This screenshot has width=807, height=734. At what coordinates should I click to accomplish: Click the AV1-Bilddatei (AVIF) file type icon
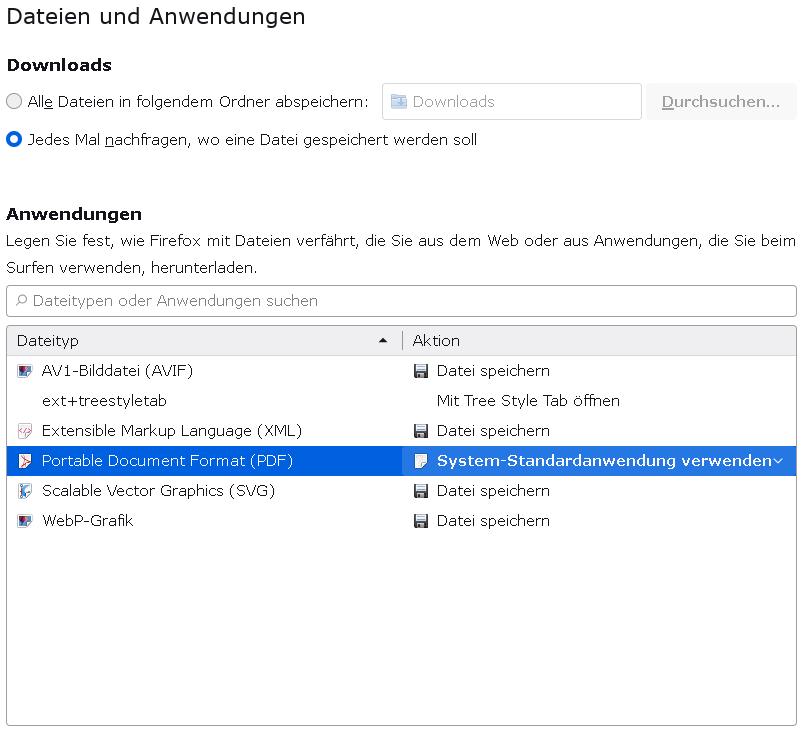point(25,371)
